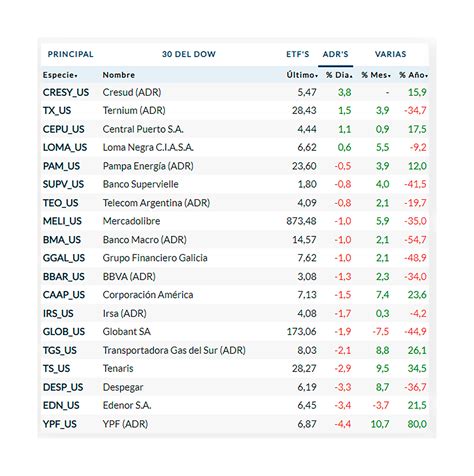The width and height of the screenshot is (474, 476).
Task: Open CEPU_US ticker
Action: [63, 129]
